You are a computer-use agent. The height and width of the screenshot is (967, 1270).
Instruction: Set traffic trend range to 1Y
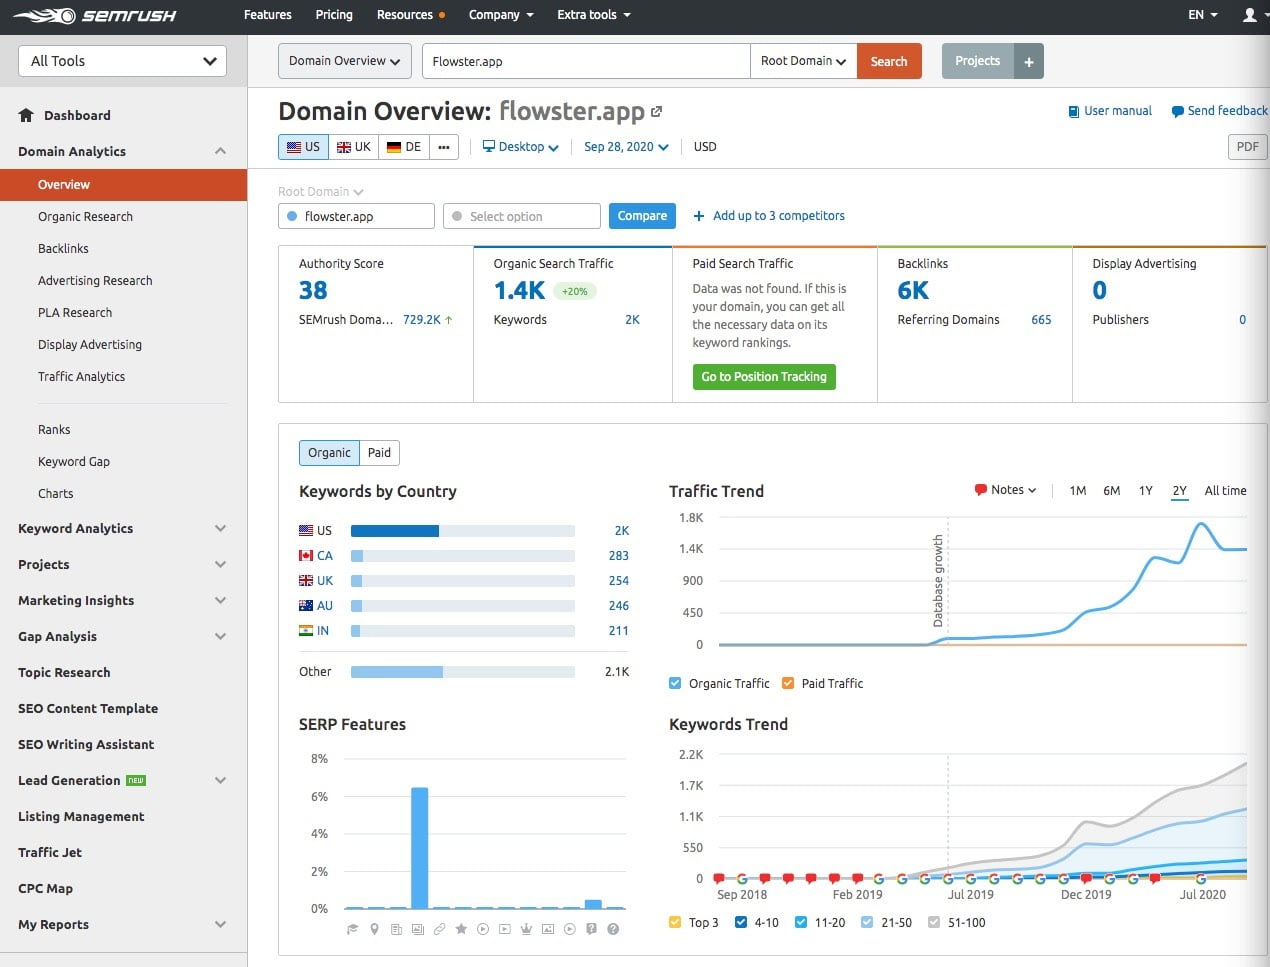(1146, 490)
